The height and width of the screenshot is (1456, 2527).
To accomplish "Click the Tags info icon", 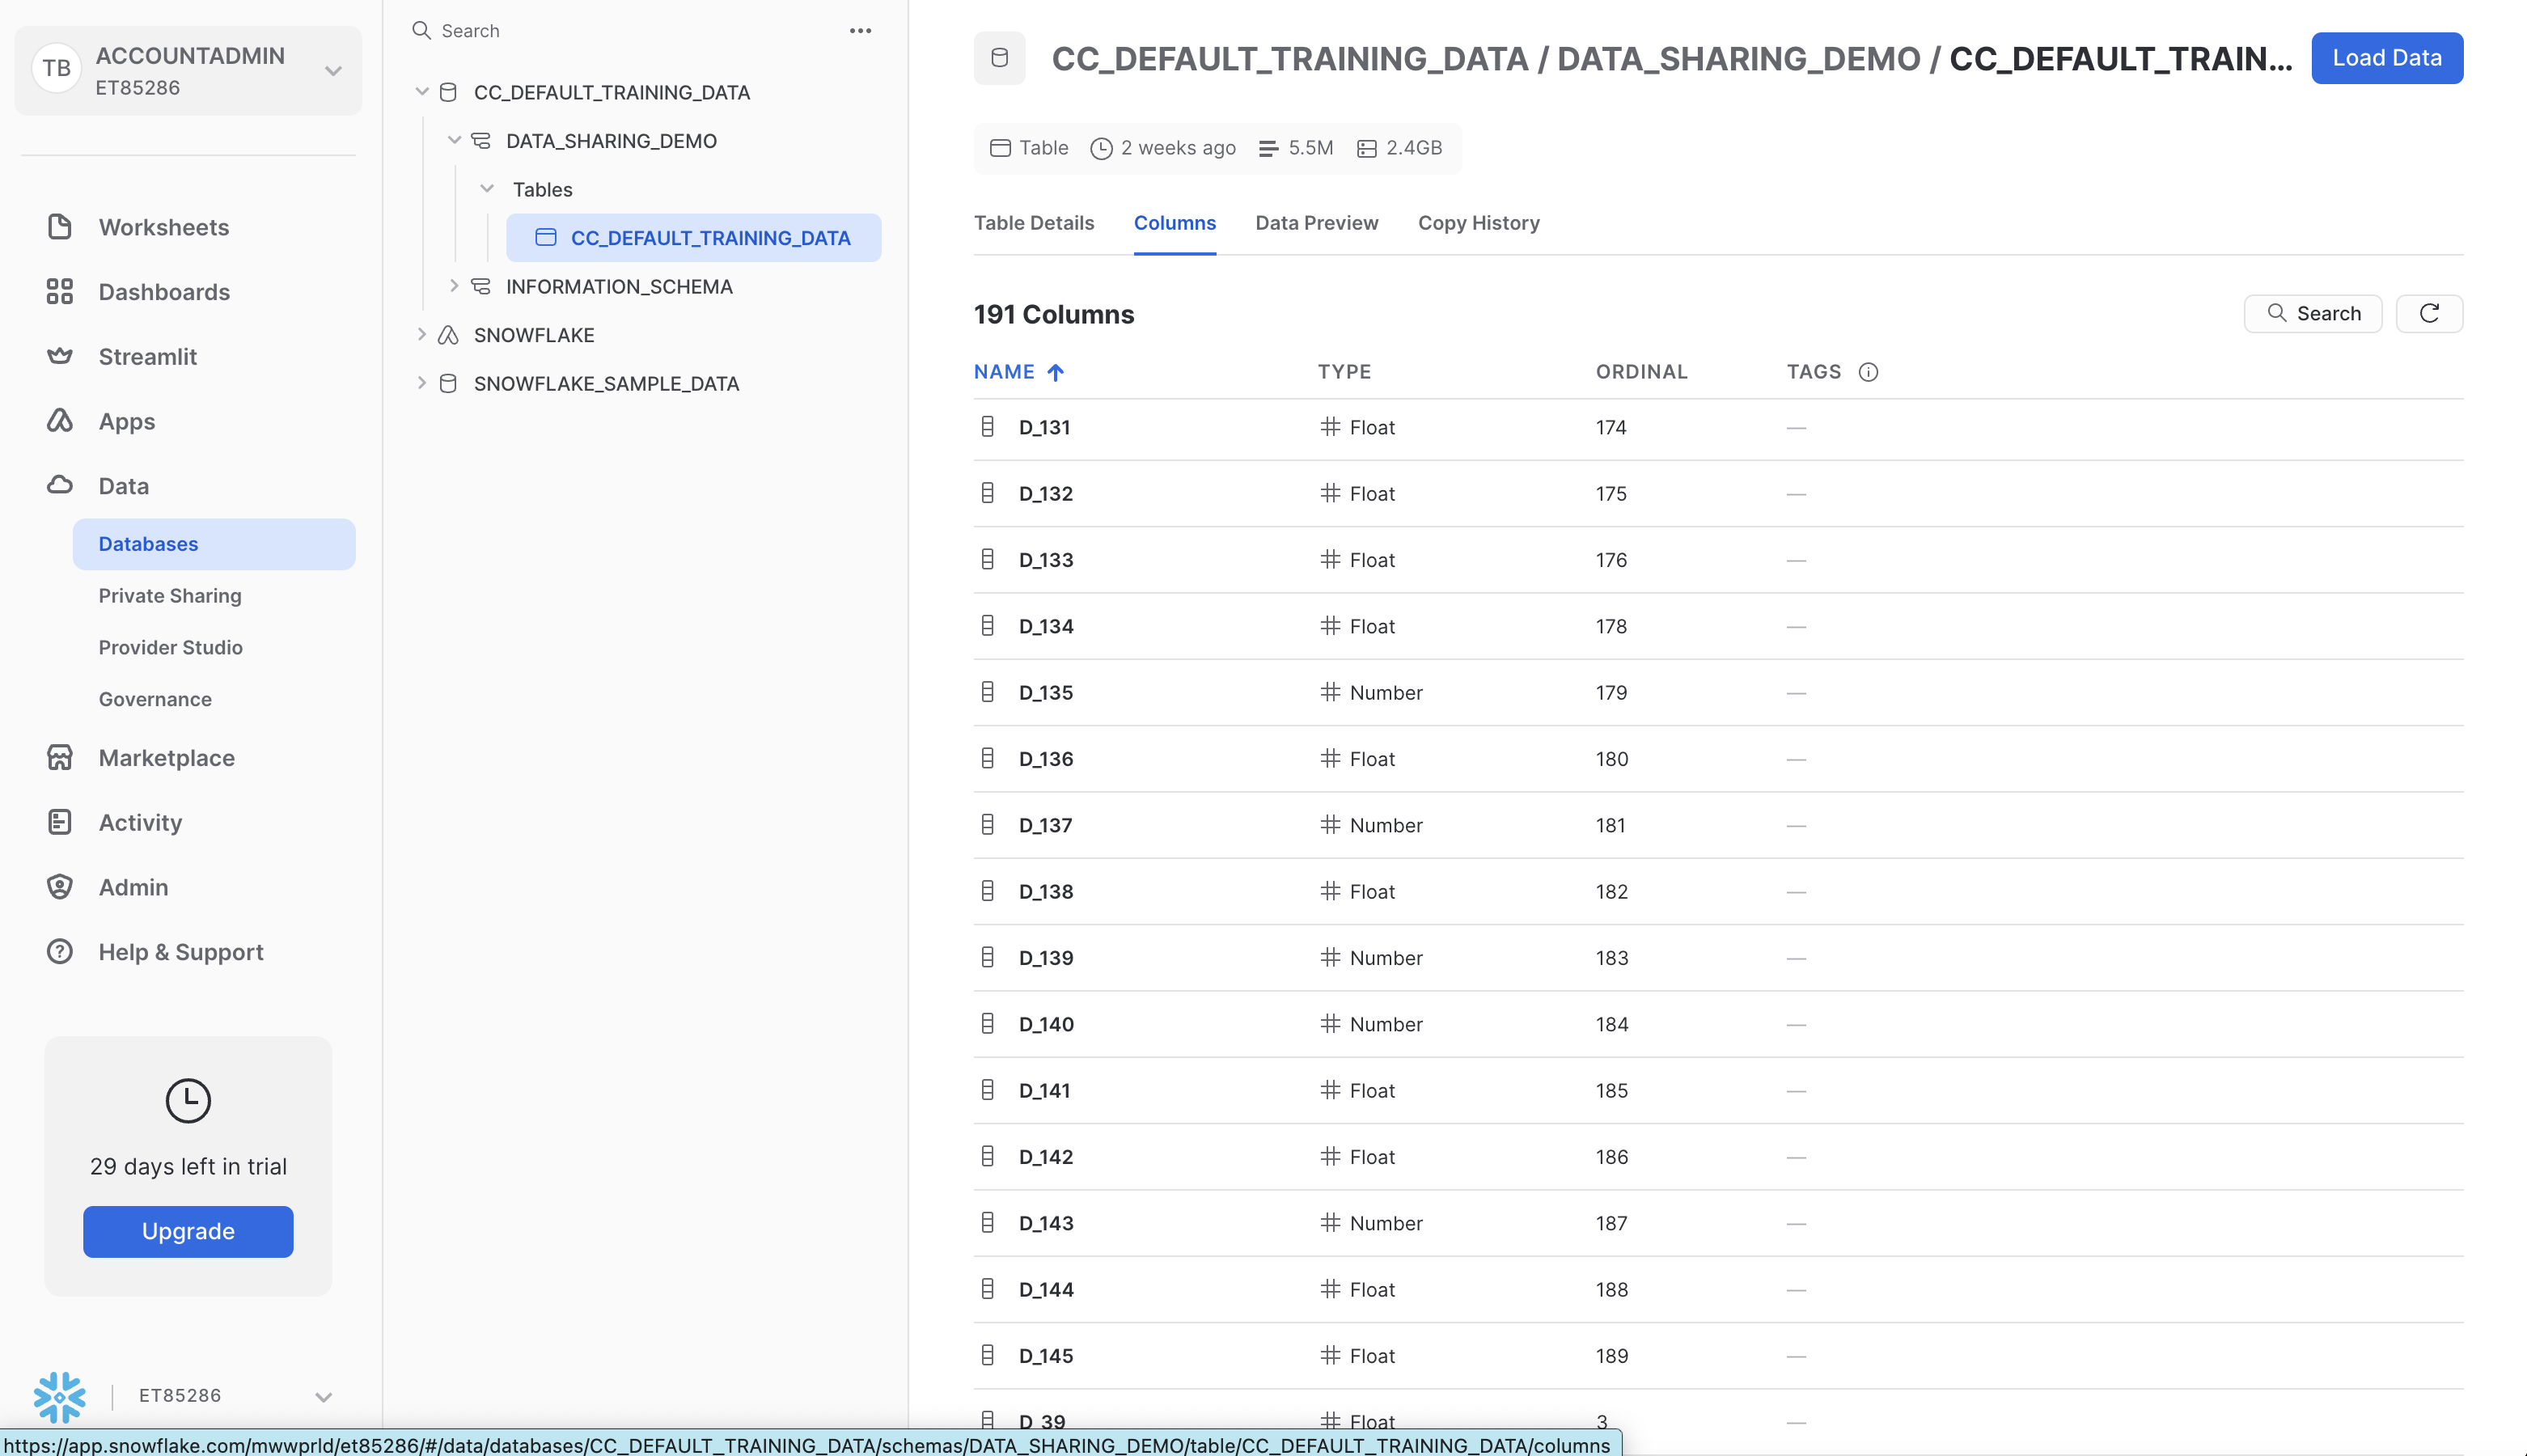I will [1867, 372].
